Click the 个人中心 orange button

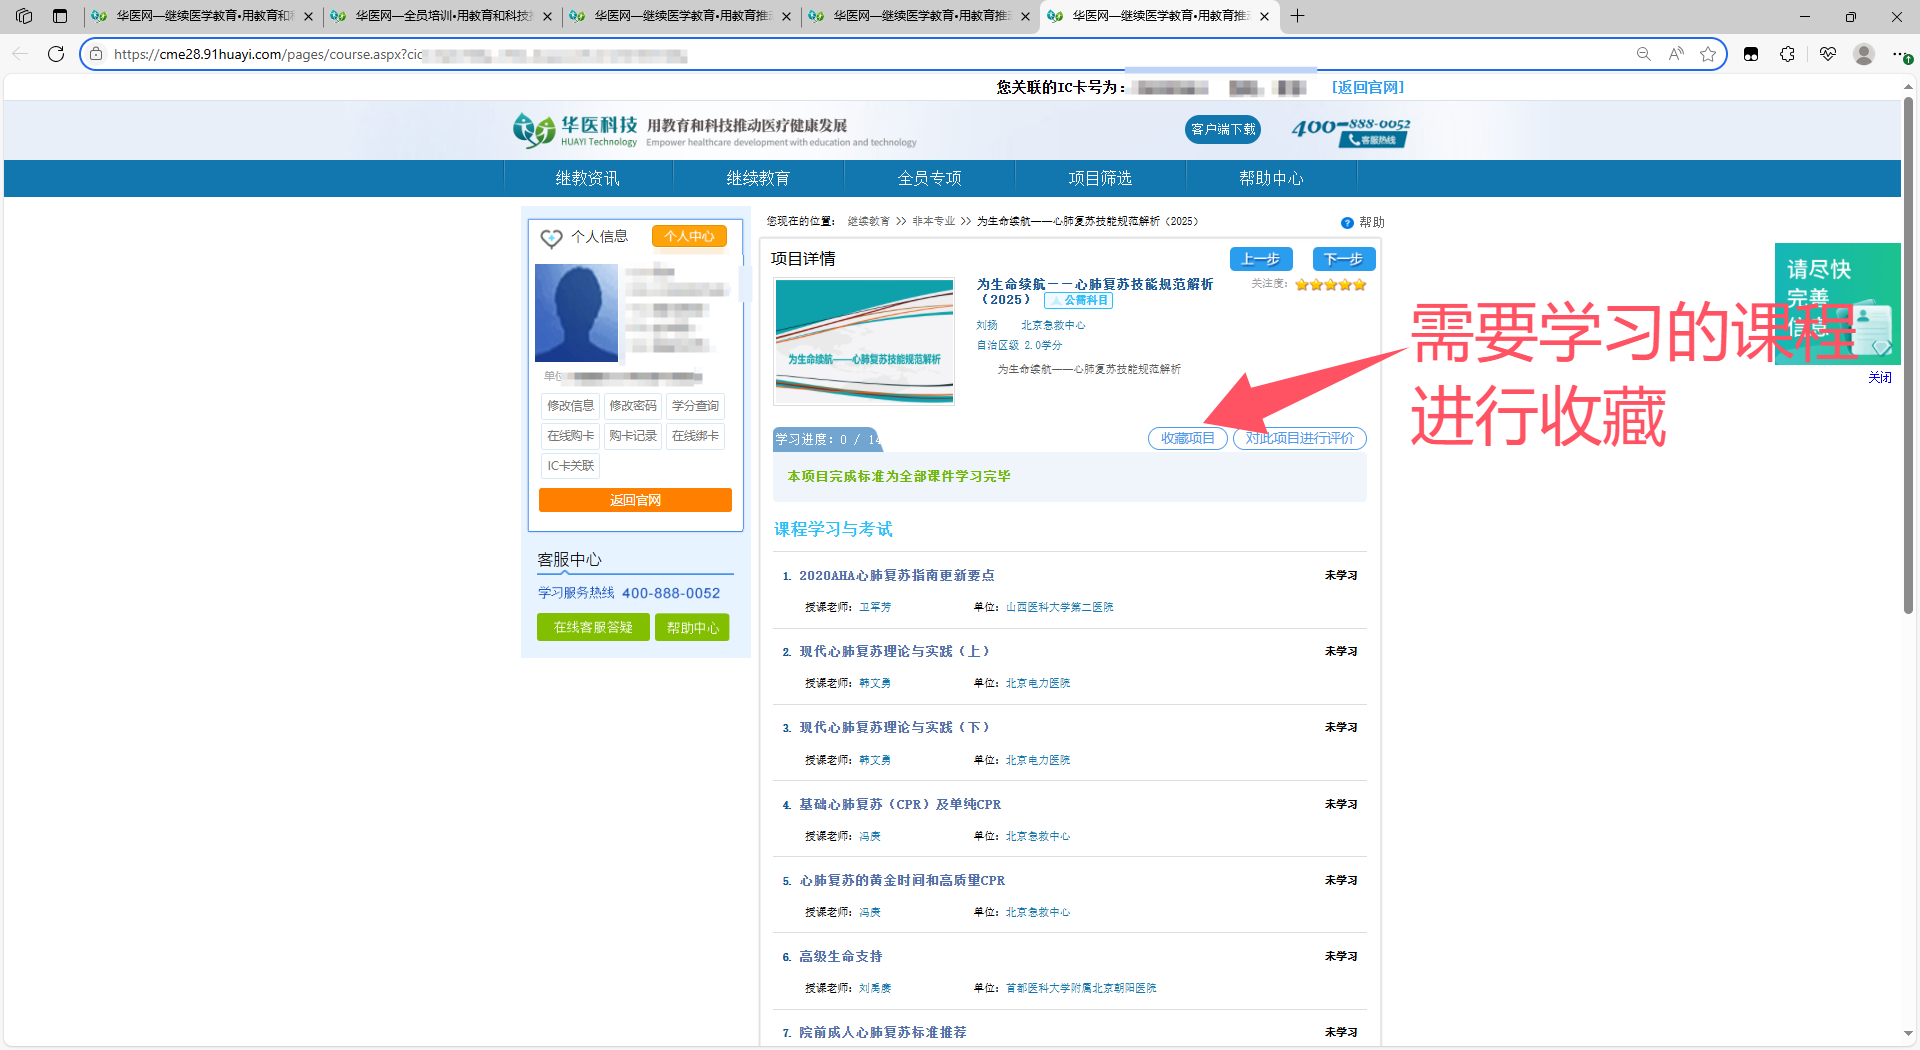(x=689, y=236)
